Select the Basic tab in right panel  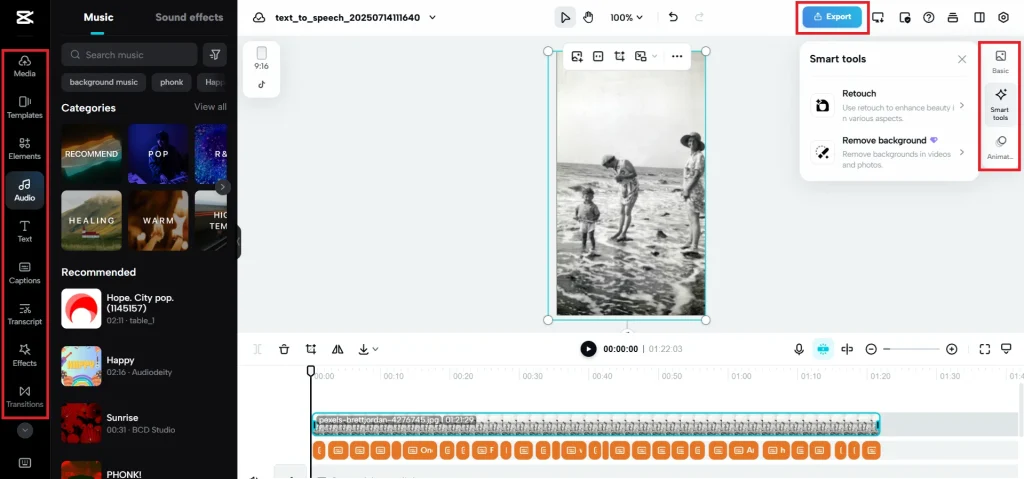[1000, 62]
